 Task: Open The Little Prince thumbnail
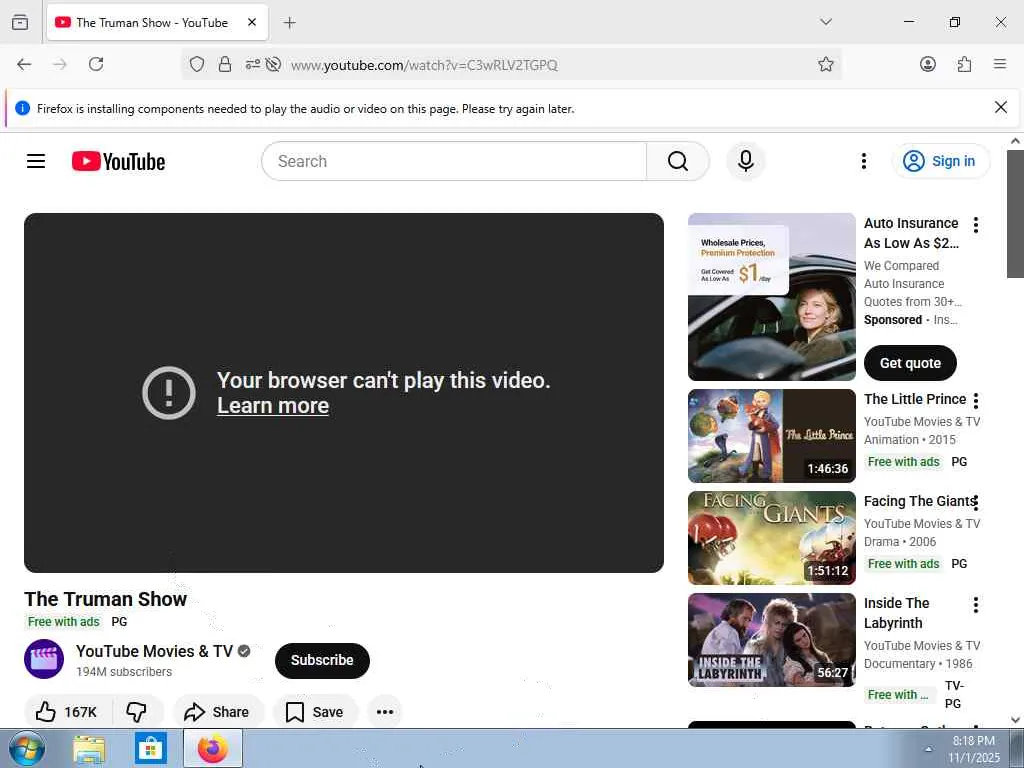(x=771, y=436)
